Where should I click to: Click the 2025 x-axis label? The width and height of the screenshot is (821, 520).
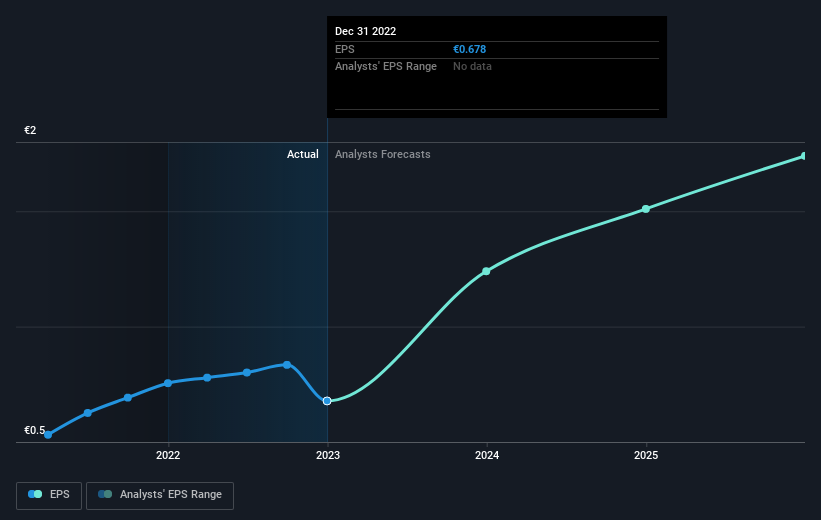[646, 455]
